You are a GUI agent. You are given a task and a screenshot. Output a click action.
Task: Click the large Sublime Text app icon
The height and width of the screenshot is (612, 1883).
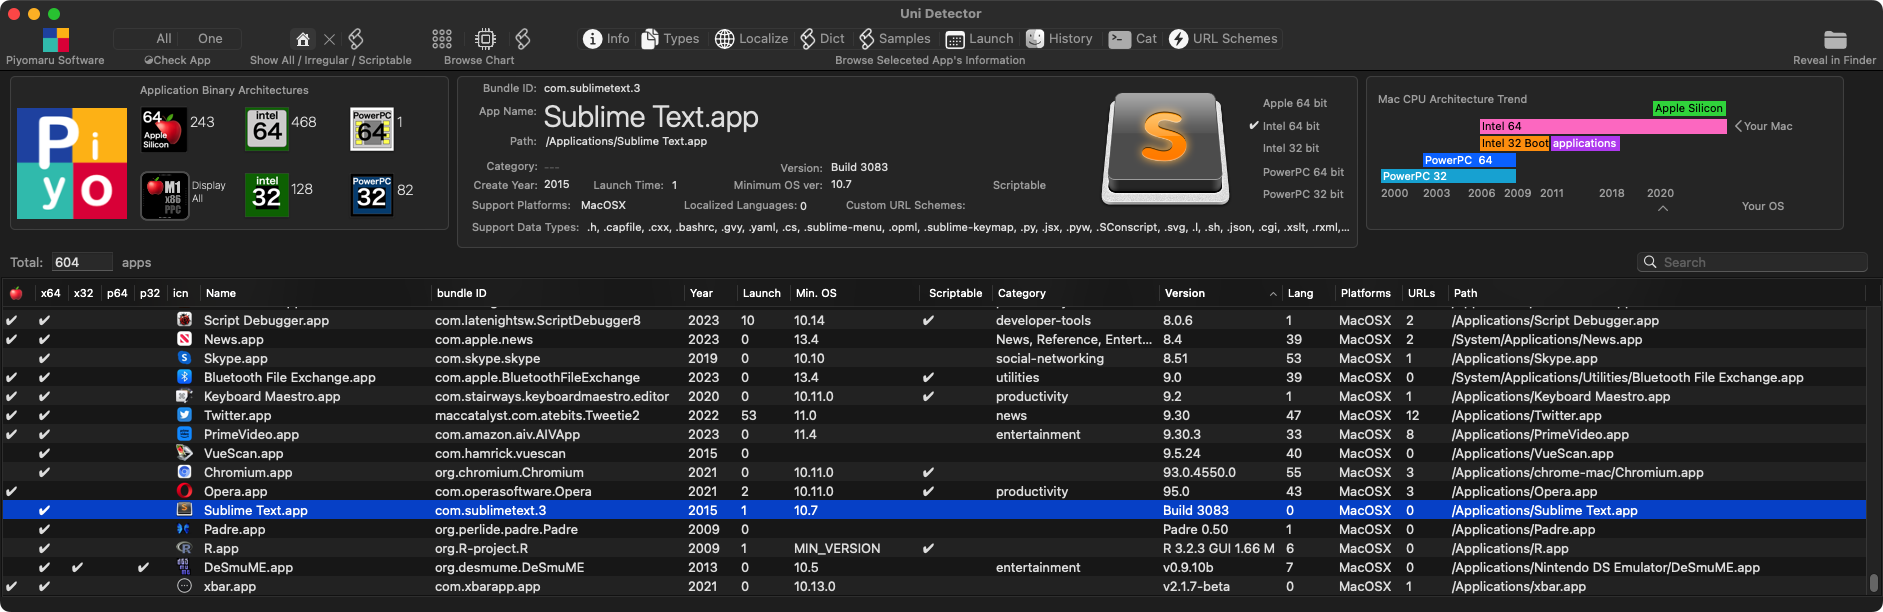point(1164,148)
